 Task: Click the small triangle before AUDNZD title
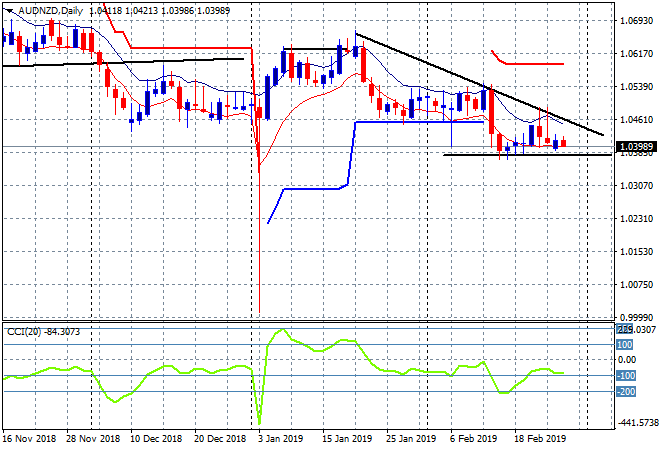10,11
